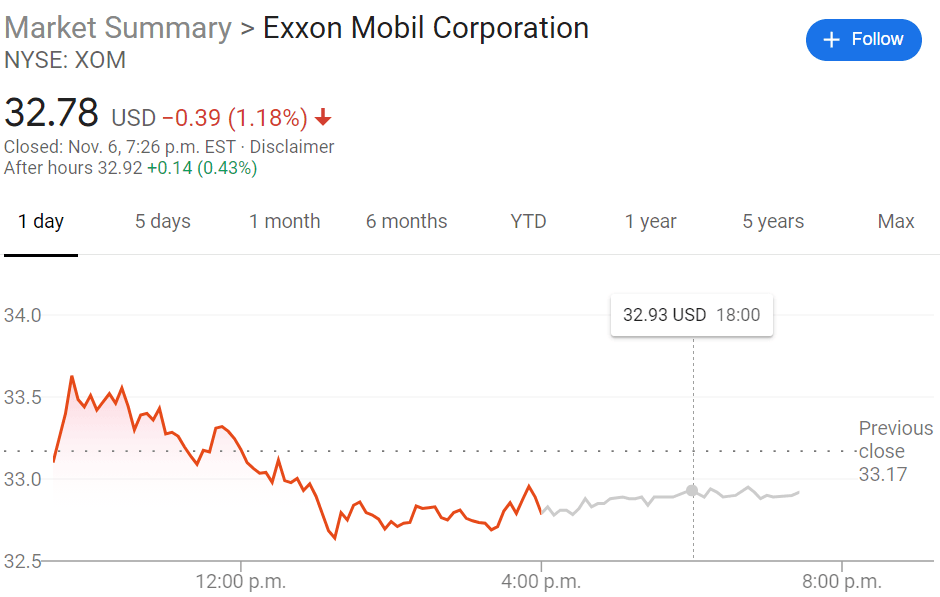
Task: Switch to the 5 days tab
Action: click(x=162, y=222)
